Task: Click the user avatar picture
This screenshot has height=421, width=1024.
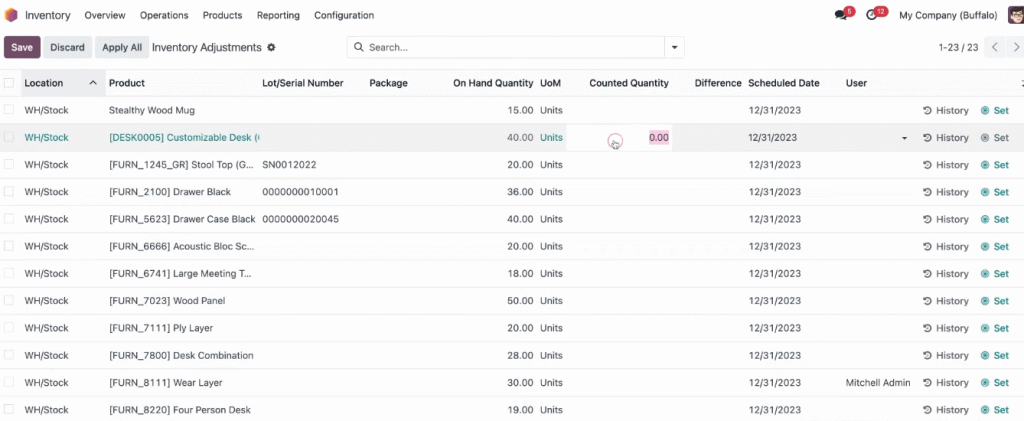Action: (x=1016, y=15)
